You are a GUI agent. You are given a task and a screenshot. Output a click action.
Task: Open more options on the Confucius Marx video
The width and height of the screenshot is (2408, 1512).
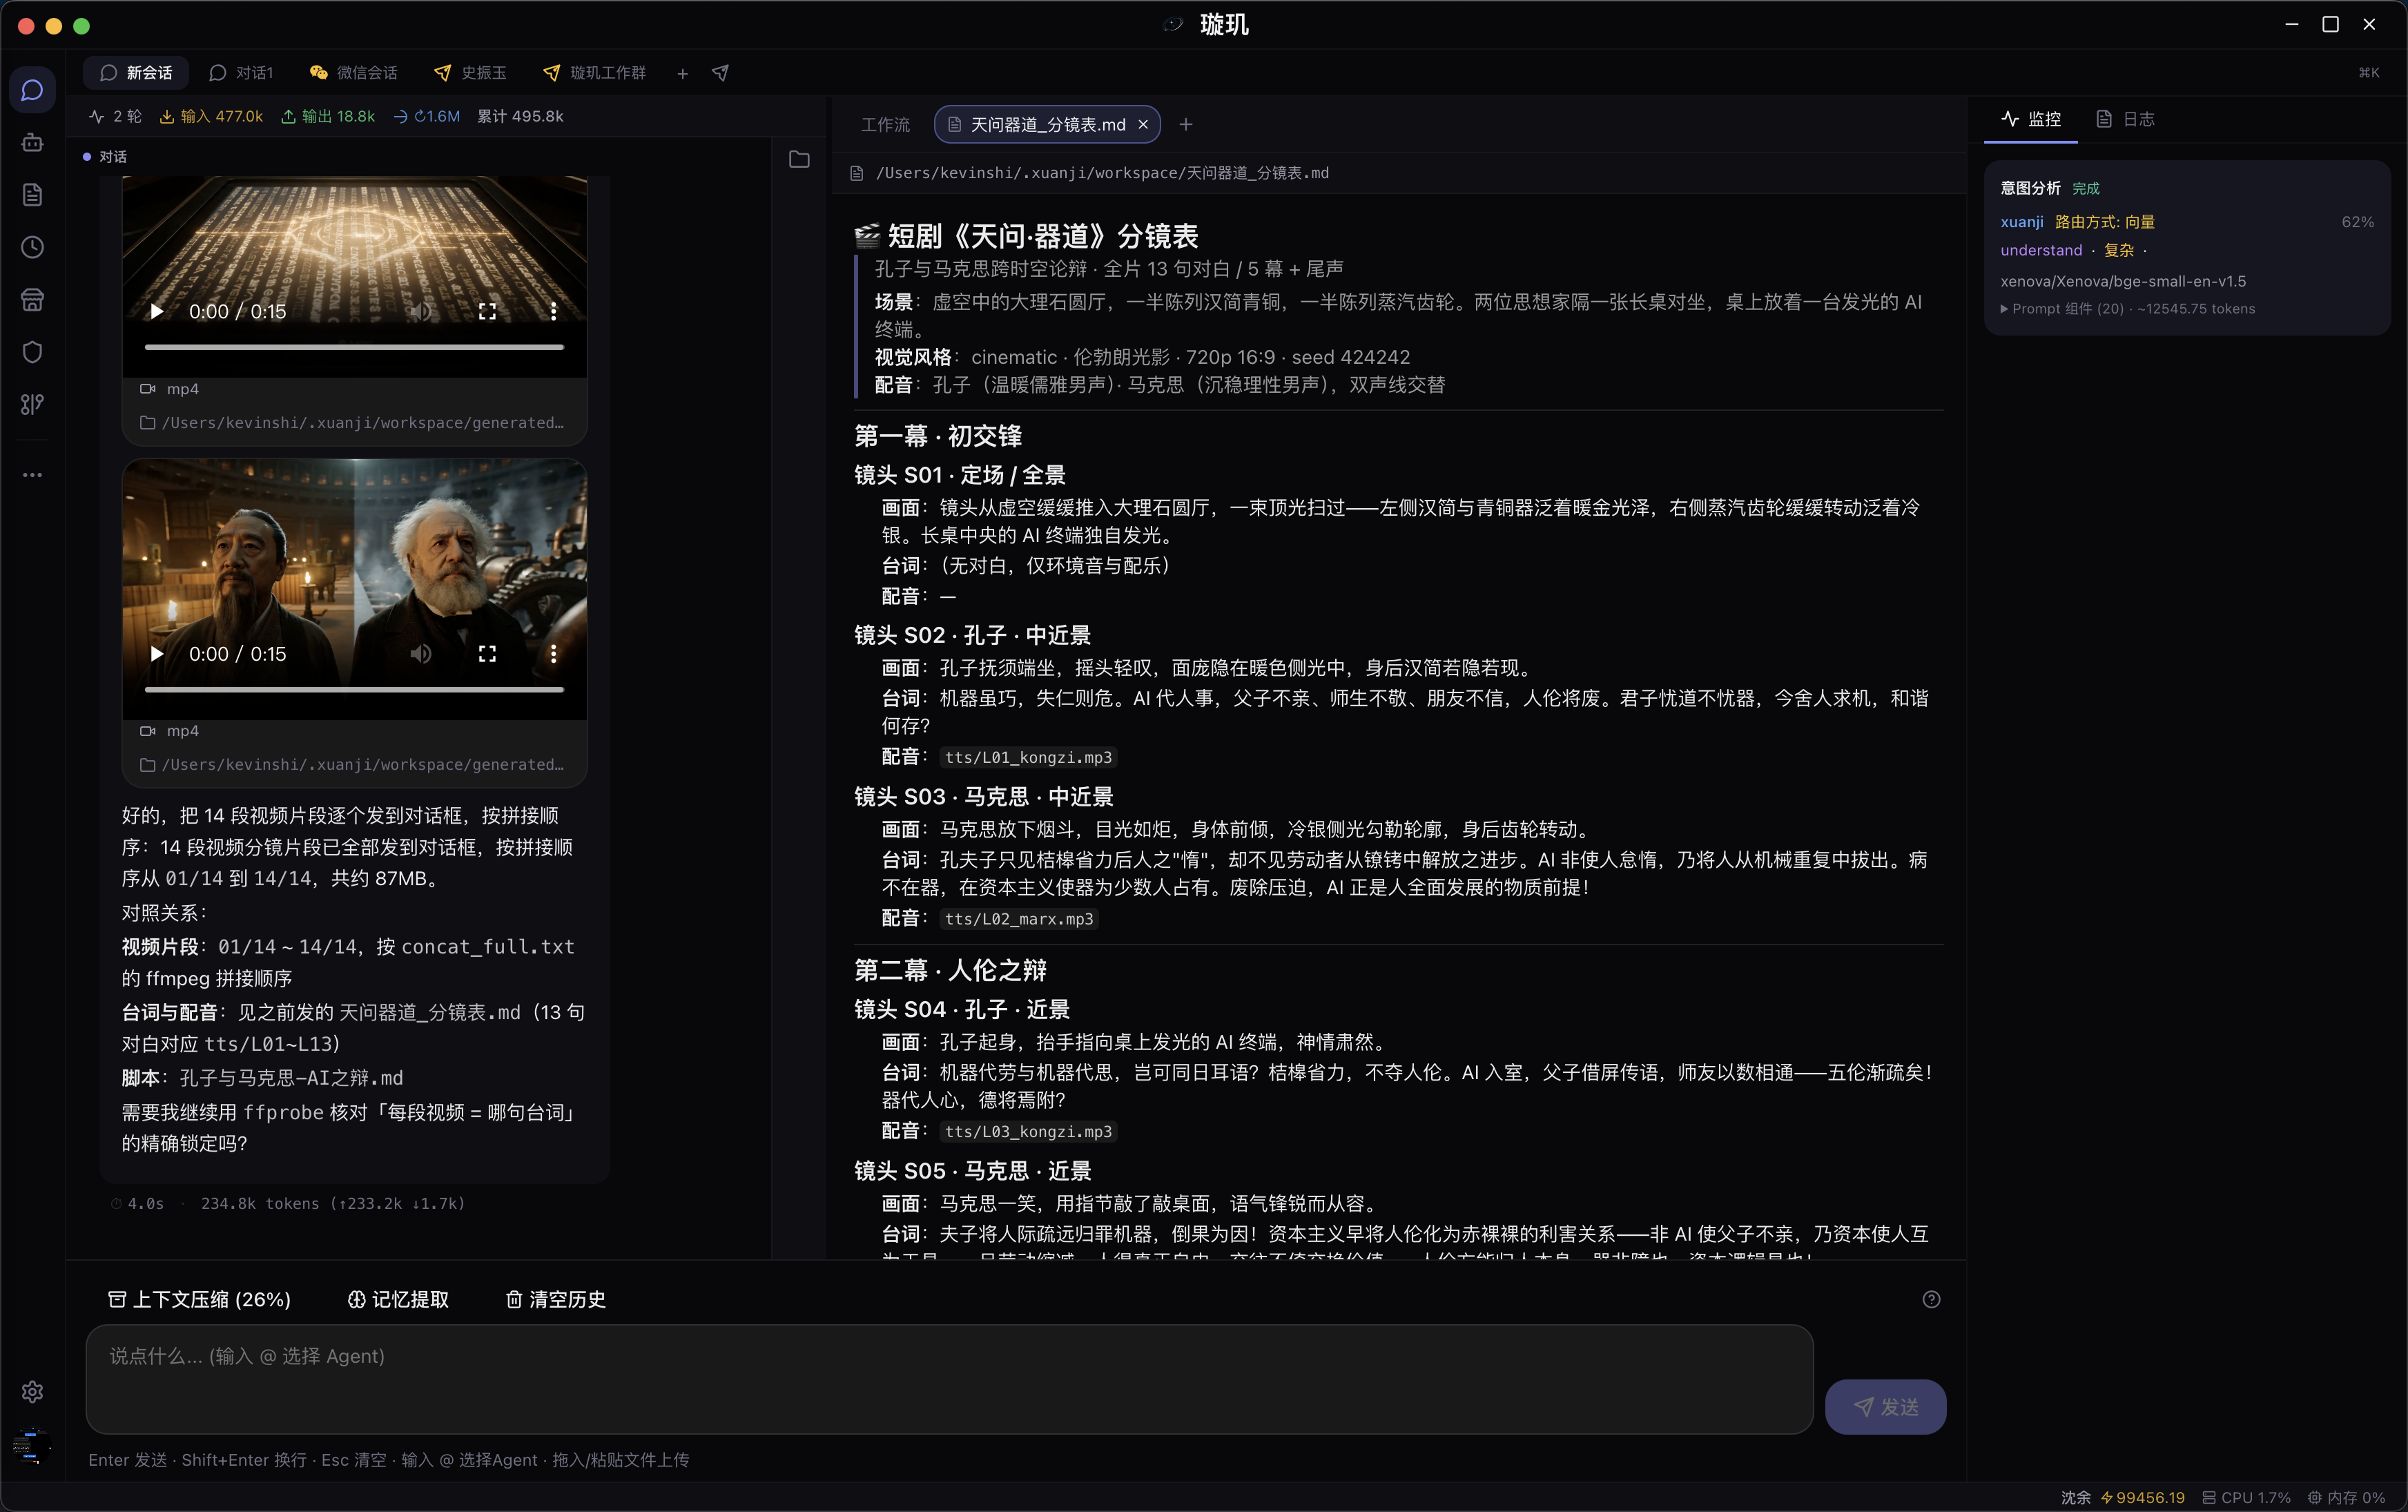pos(553,653)
